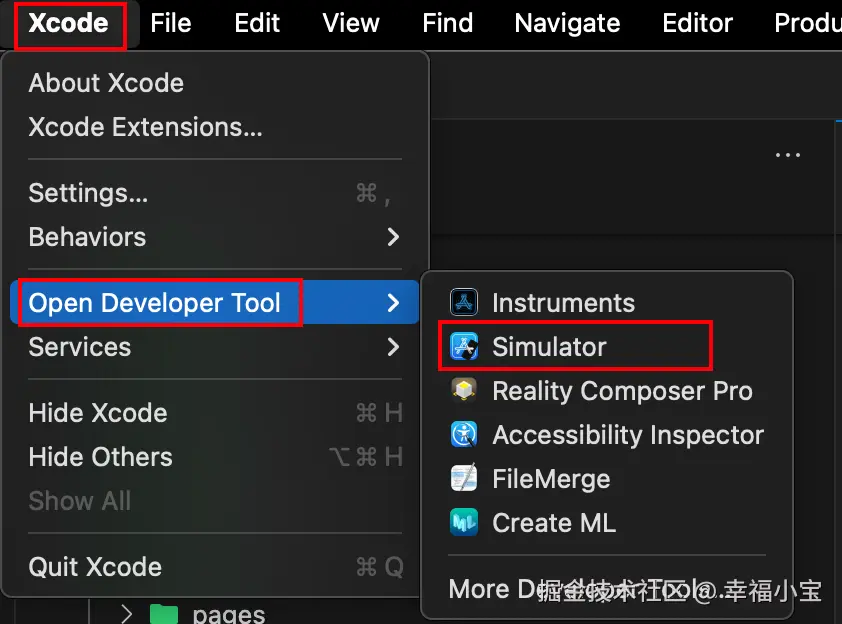
Task: Select Xcode Extensions menu entry
Action: coord(145,127)
